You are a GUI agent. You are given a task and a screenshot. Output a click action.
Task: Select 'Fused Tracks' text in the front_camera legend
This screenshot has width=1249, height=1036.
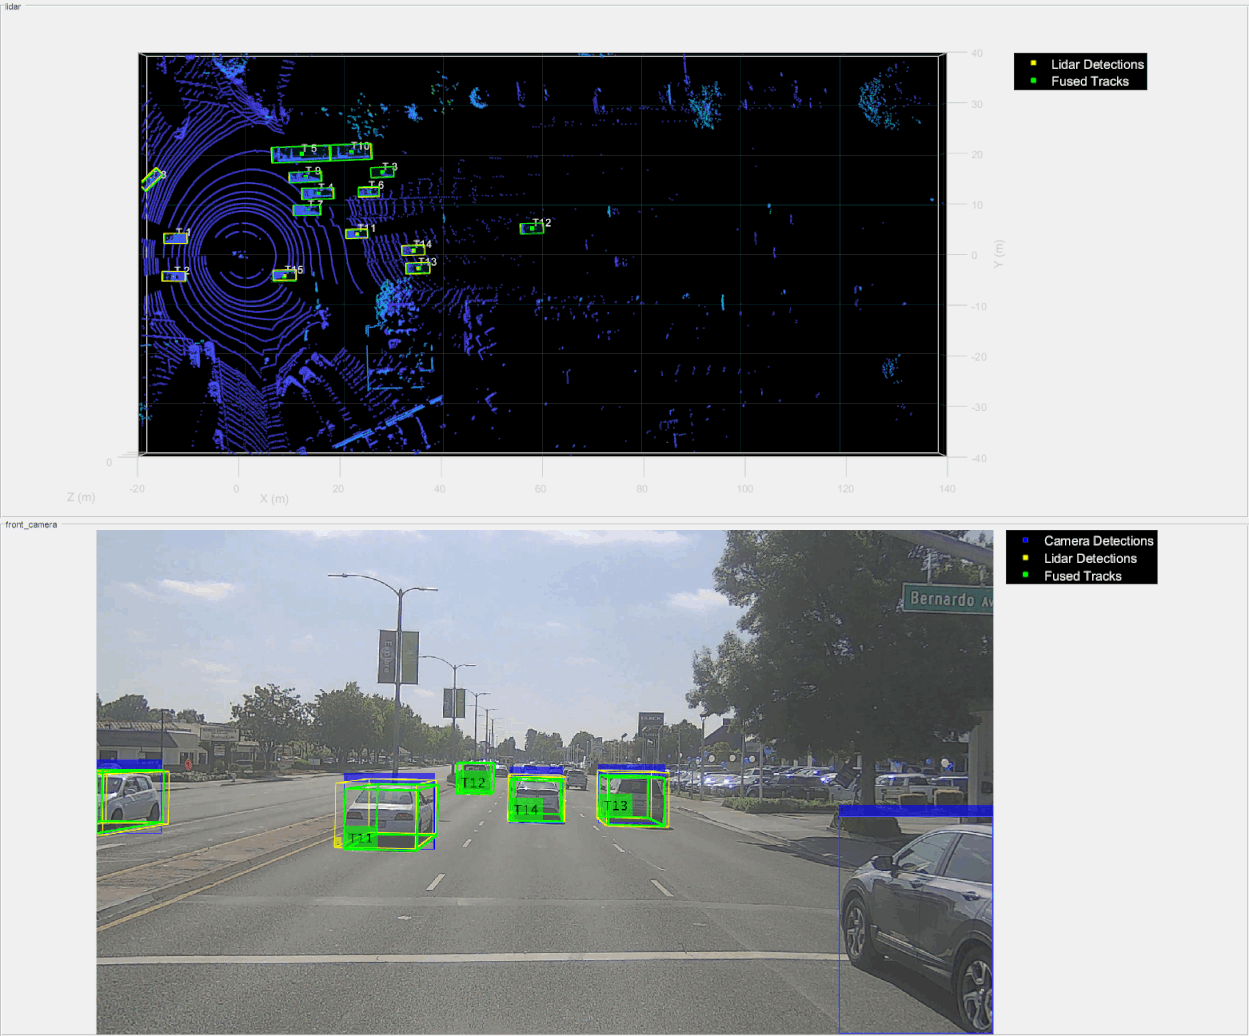coord(1083,577)
